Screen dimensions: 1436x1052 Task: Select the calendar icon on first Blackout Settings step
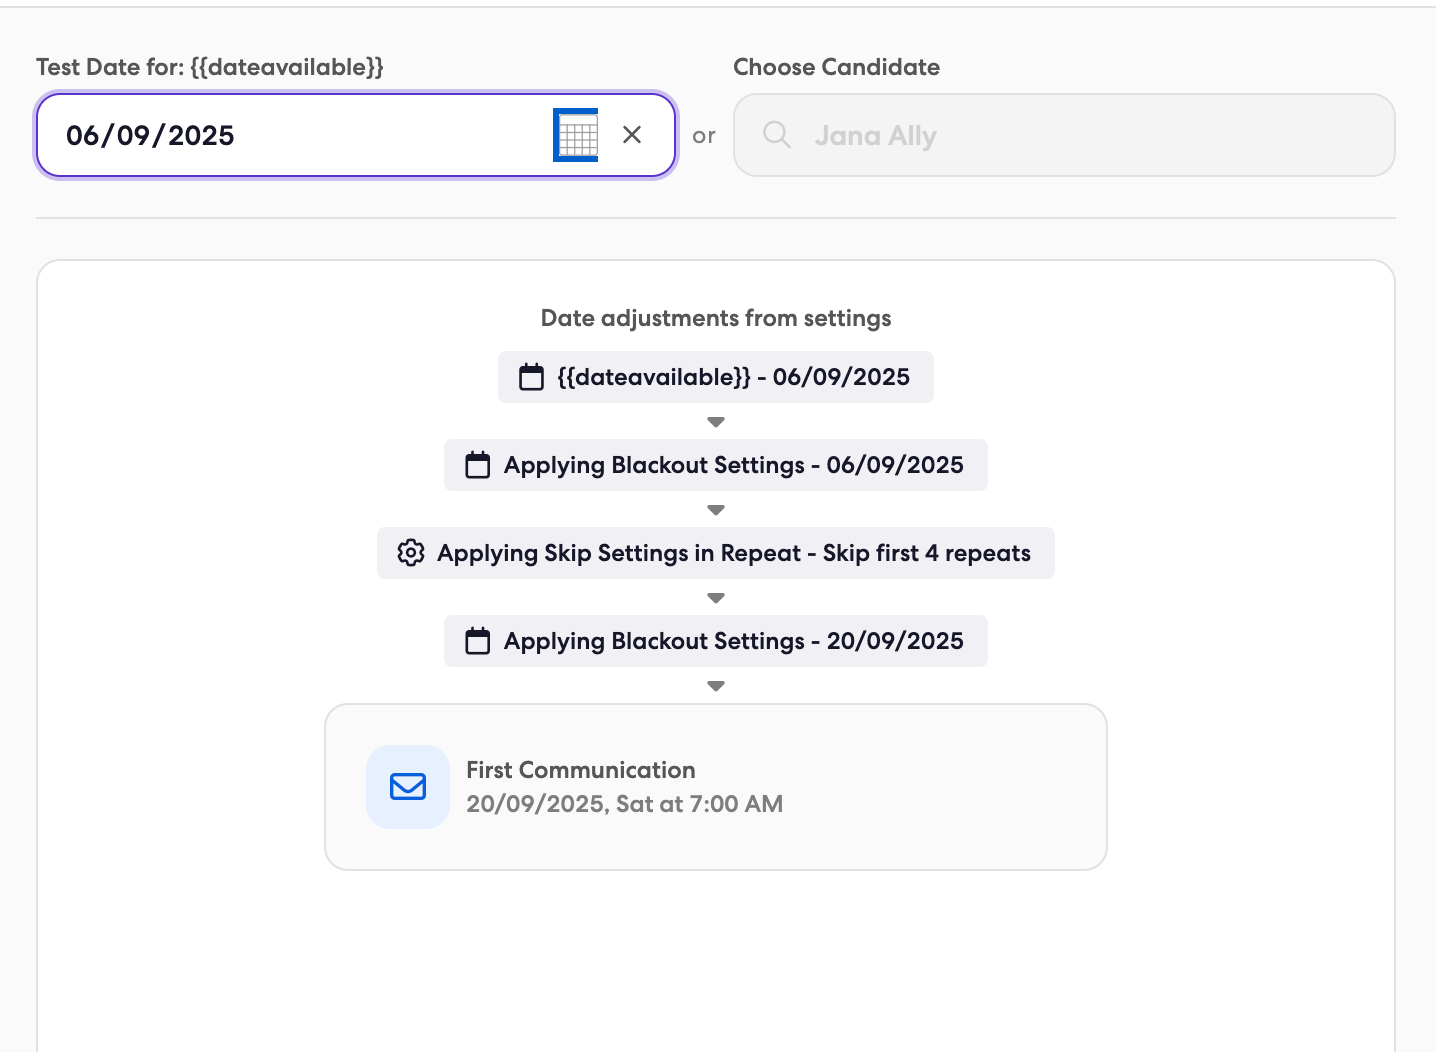[477, 464]
